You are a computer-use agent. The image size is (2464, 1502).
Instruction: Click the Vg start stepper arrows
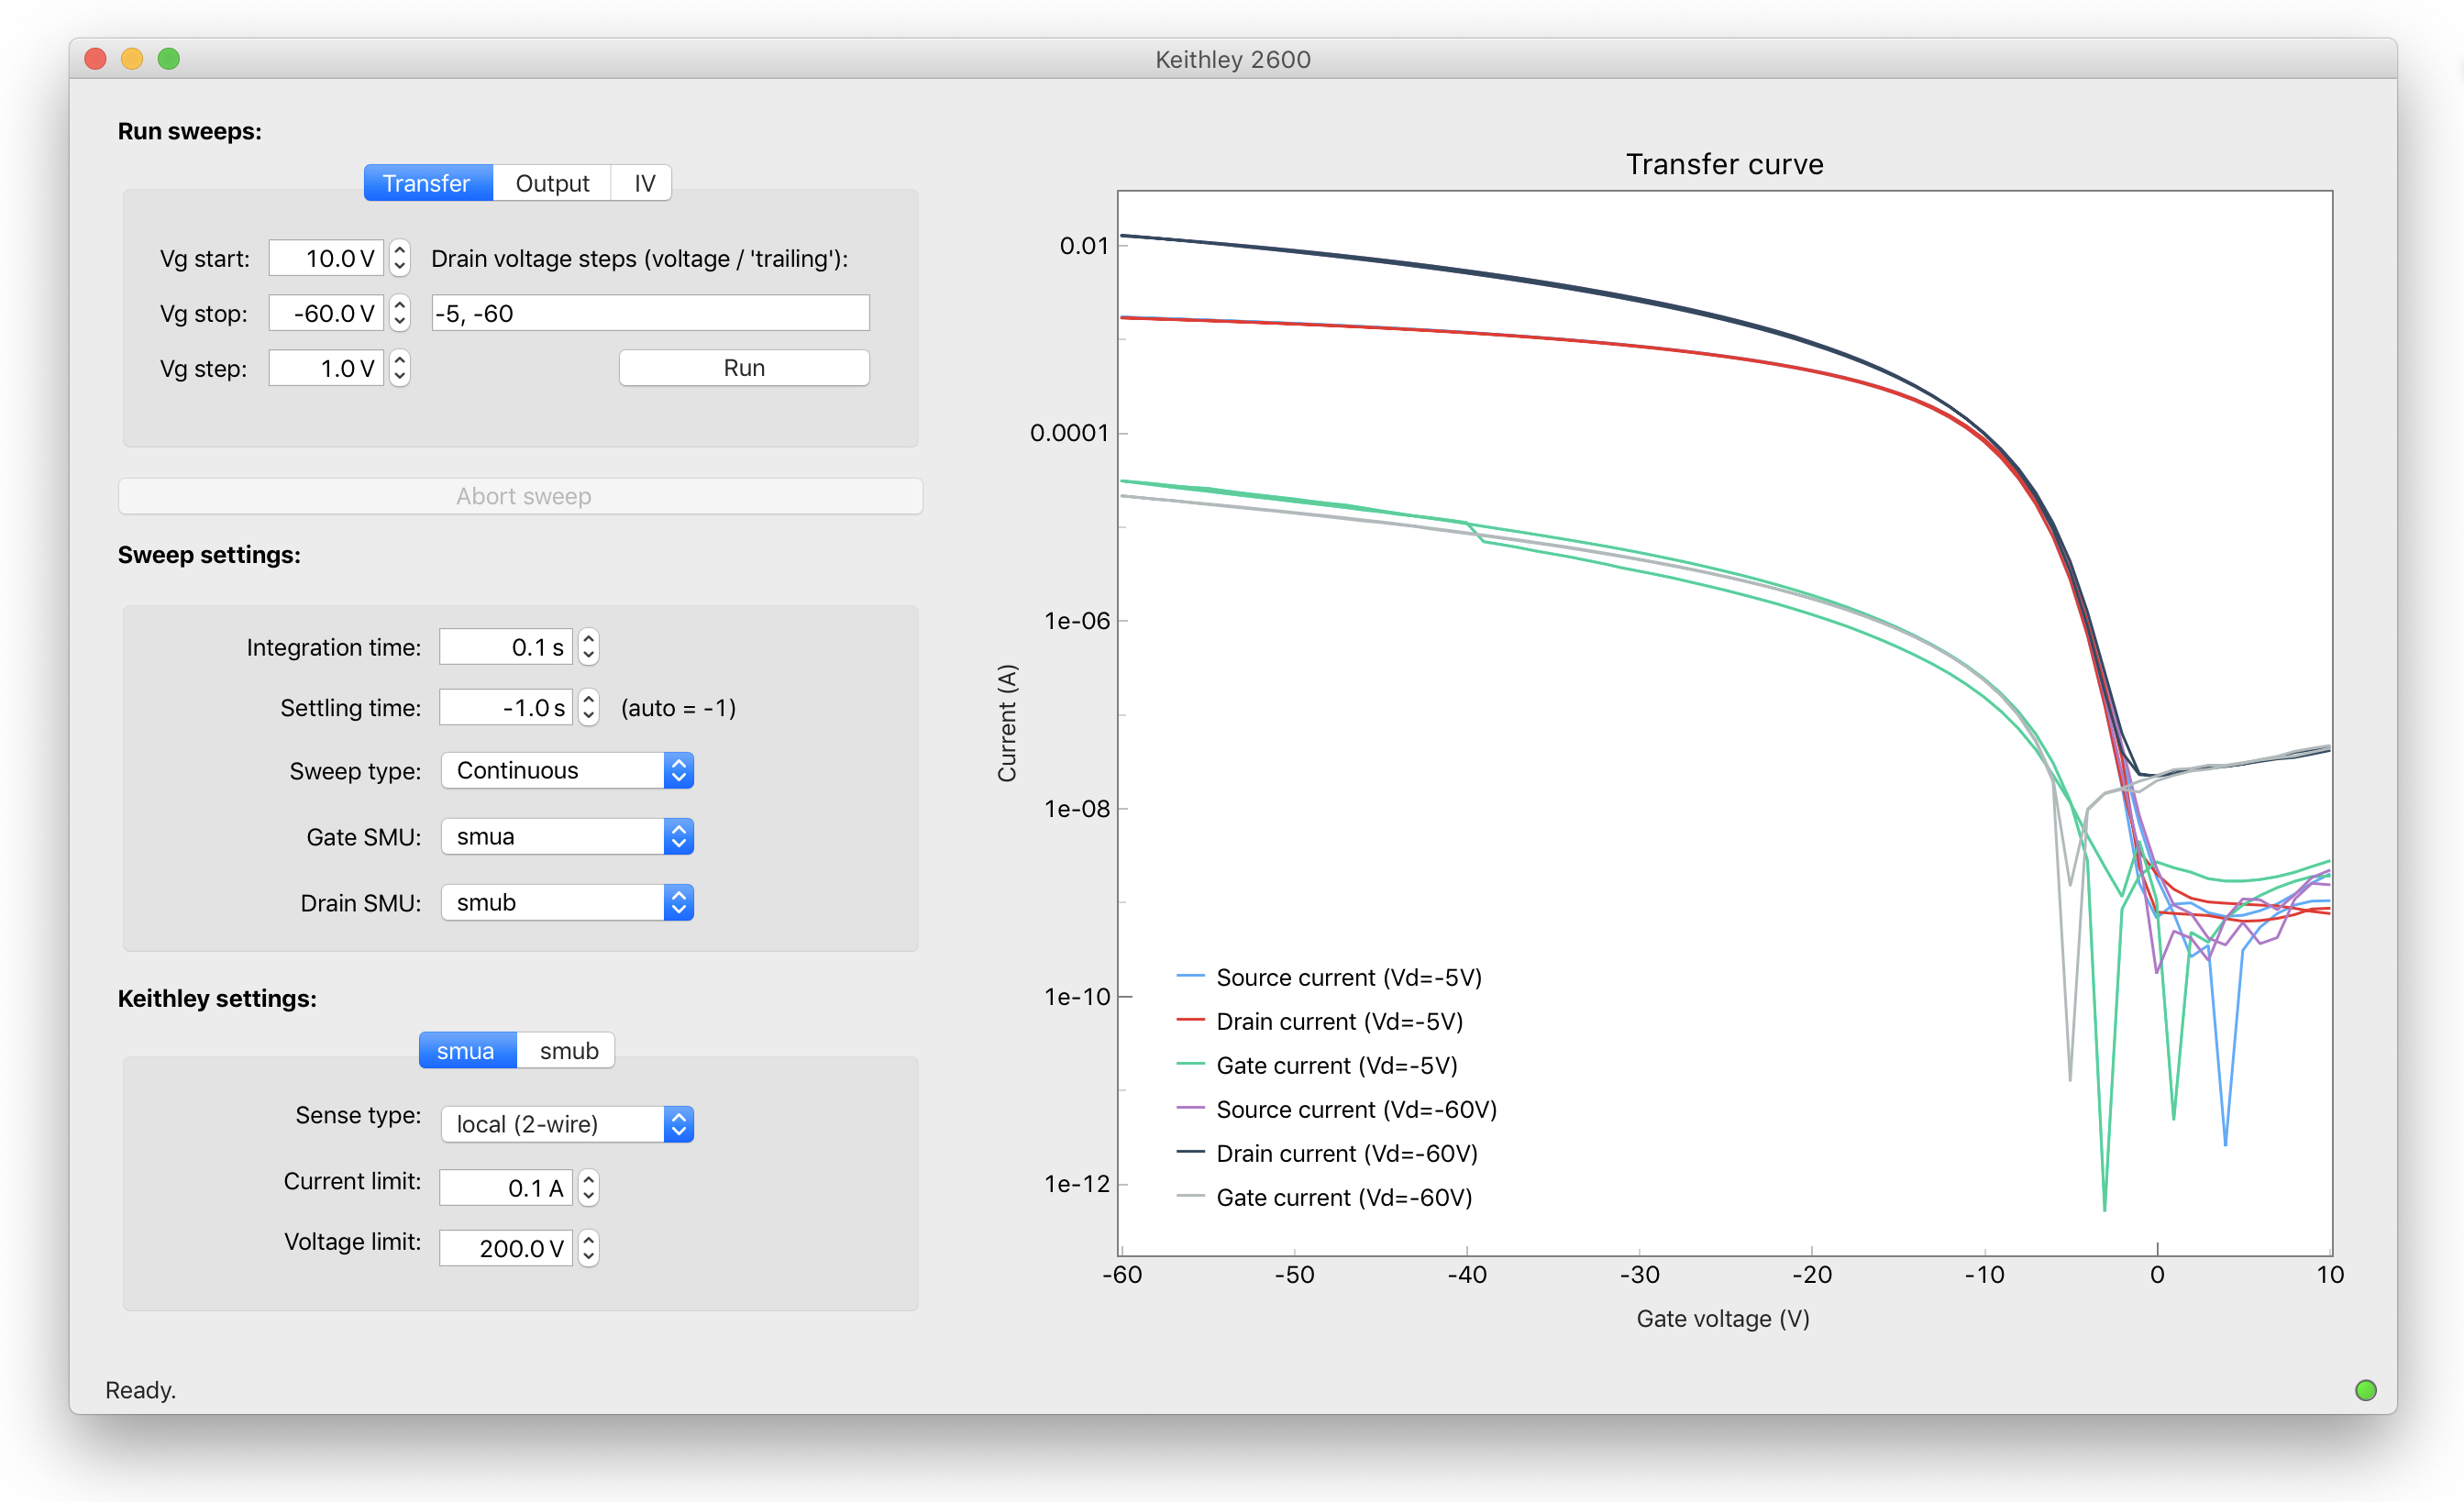tap(399, 258)
